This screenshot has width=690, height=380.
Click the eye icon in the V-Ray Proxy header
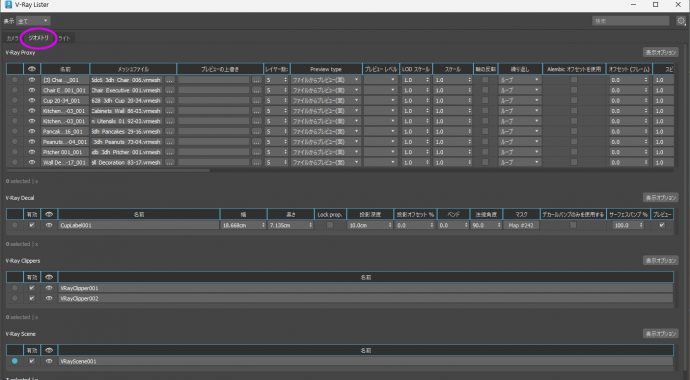coord(32,69)
